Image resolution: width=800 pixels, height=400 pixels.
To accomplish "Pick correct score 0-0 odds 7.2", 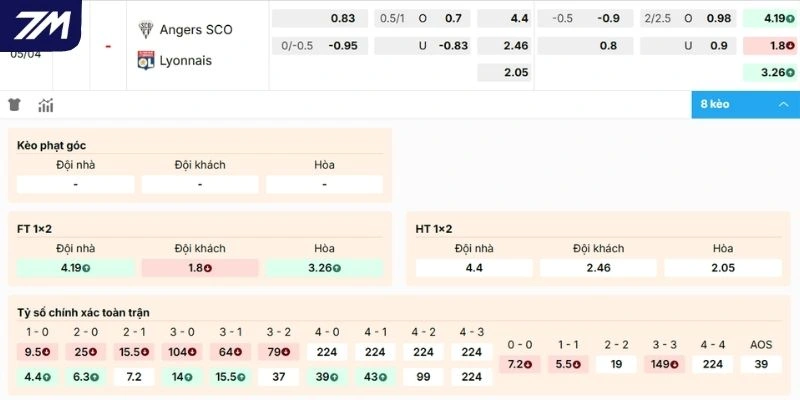I will click(518, 364).
